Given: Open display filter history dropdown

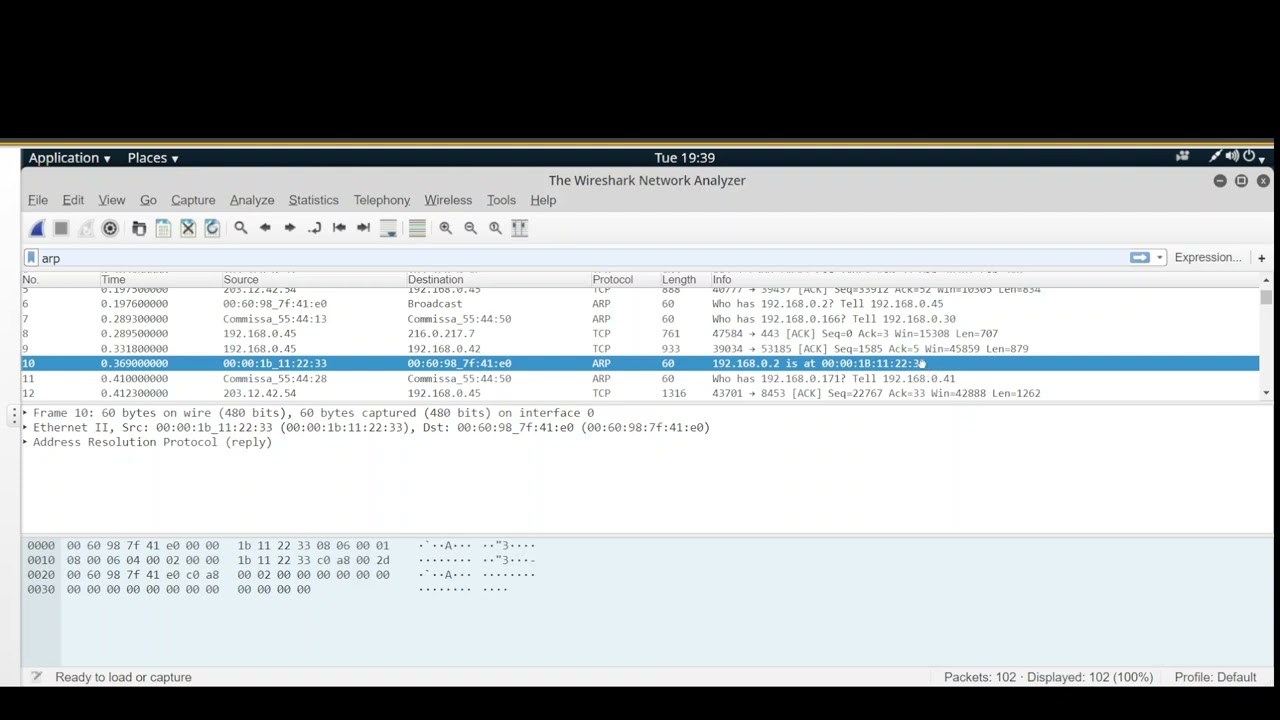Looking at the screenshot, I should point(1160,258).
